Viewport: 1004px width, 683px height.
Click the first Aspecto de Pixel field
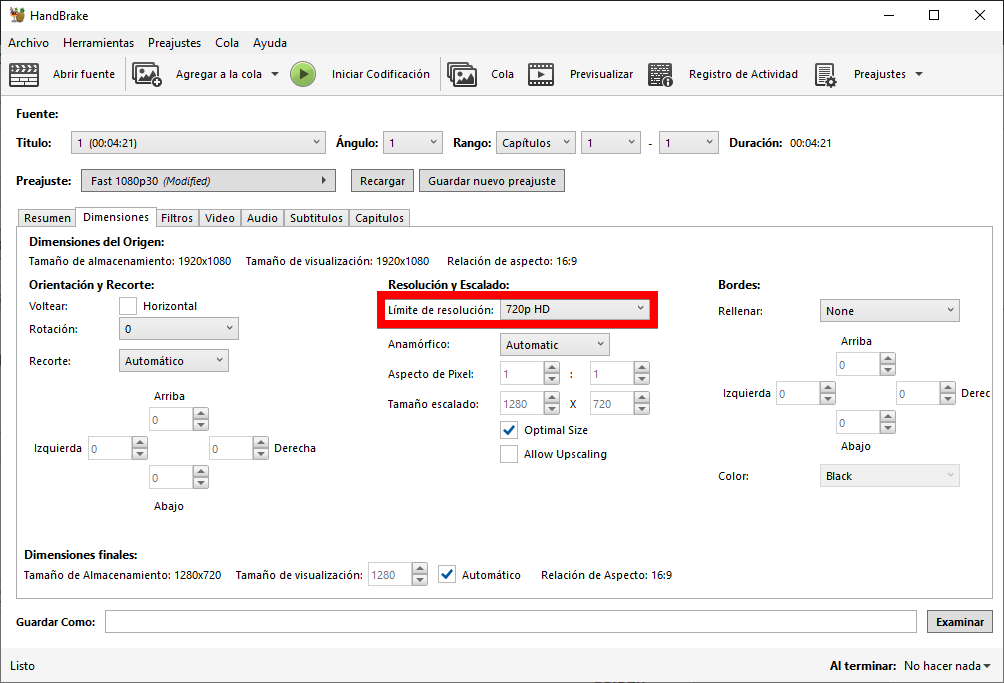coord(522,374)
